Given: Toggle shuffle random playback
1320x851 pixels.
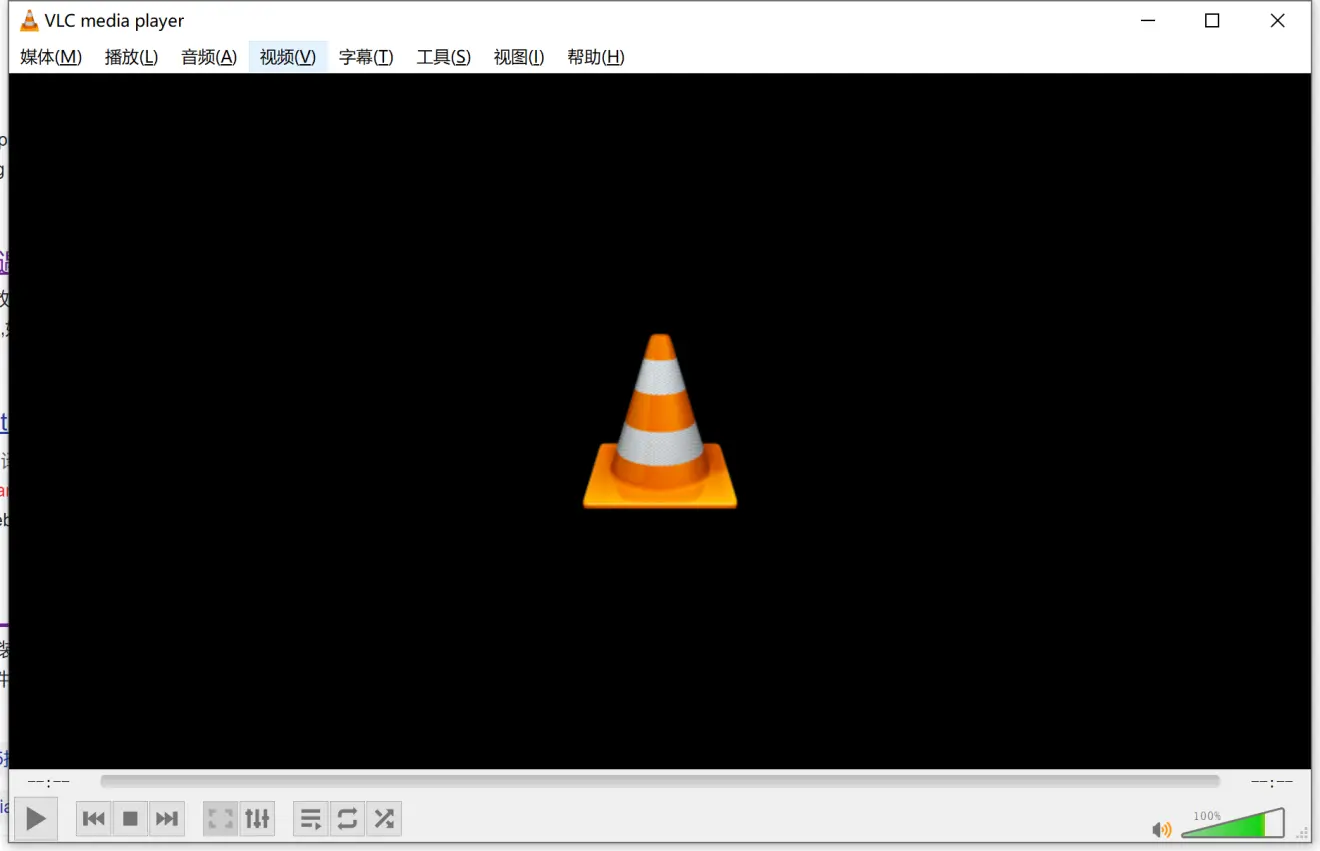Looking at the screenshot, I should (384, 820).
